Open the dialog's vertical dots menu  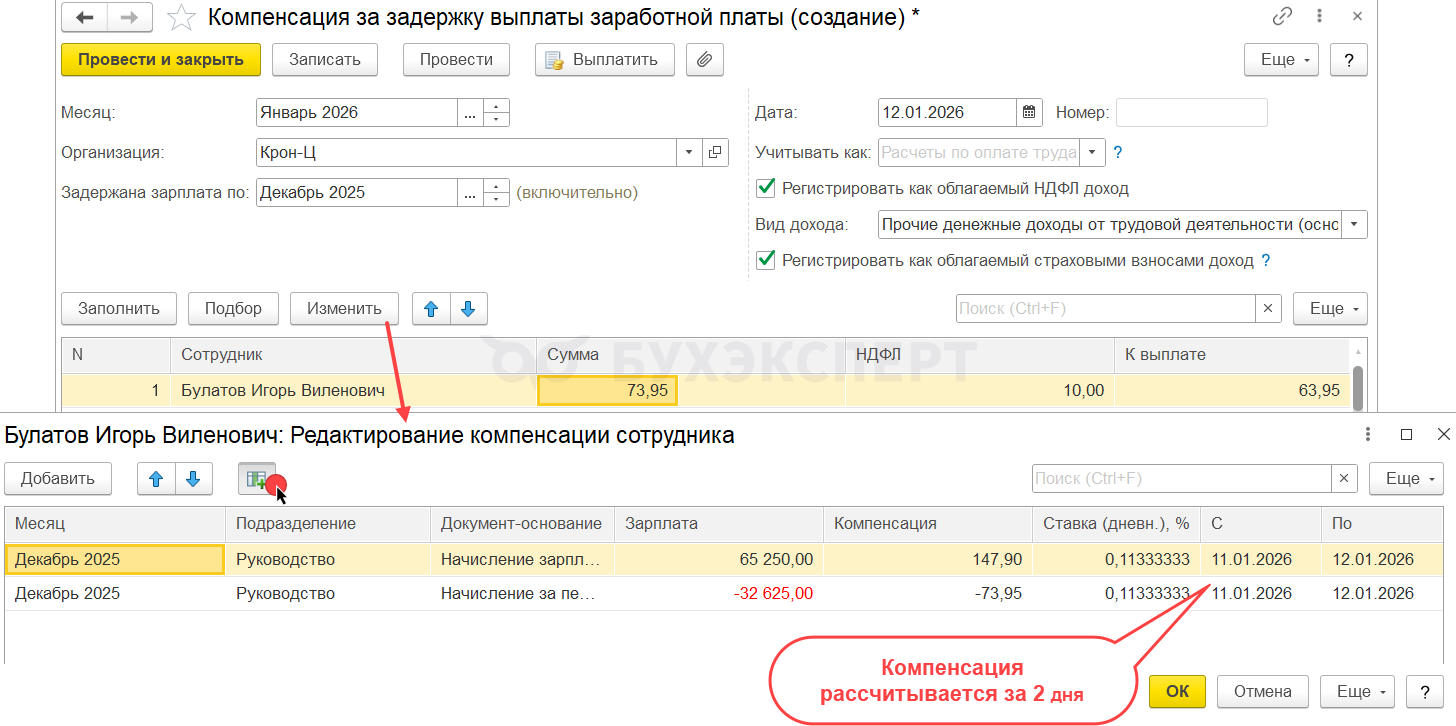point(1368,435)
